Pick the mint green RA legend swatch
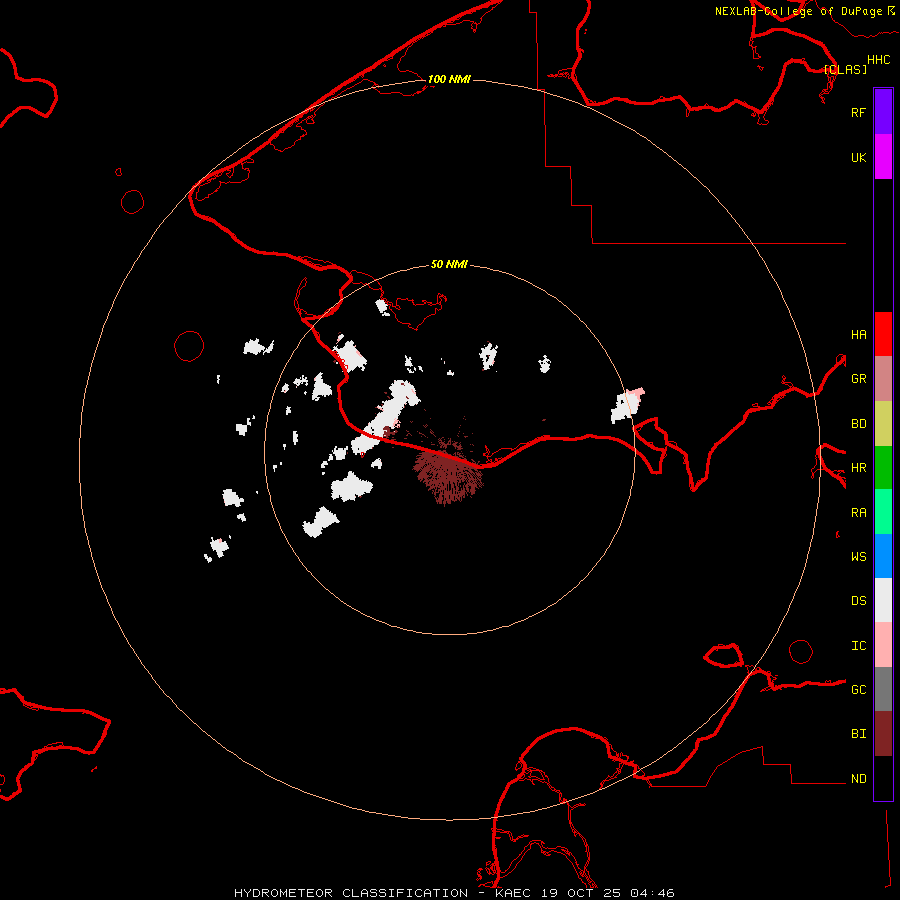The image size is (900, 900). tap(883, 512)
